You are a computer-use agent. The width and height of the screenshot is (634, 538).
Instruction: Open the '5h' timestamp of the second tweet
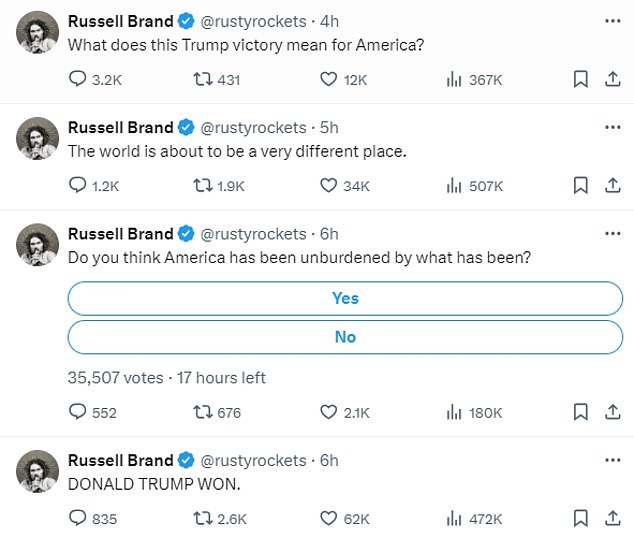(329, 127)
